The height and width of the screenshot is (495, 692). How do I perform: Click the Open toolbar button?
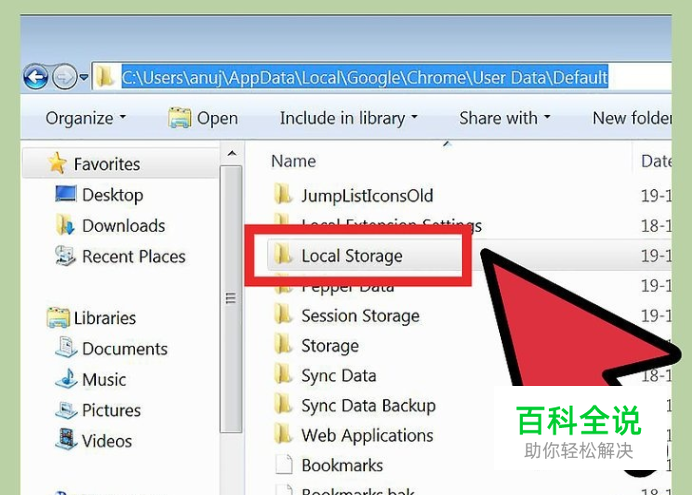pos(203,118)
